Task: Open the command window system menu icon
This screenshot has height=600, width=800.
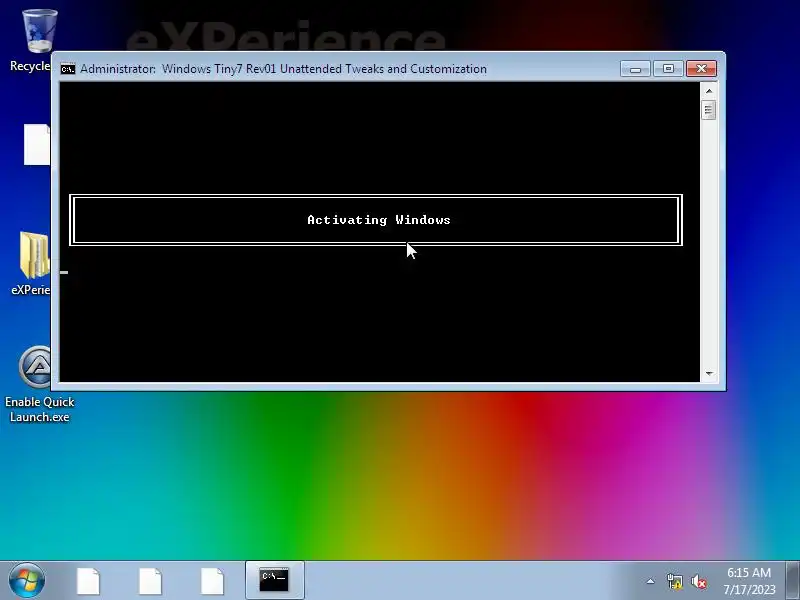Action: [67, 69]
